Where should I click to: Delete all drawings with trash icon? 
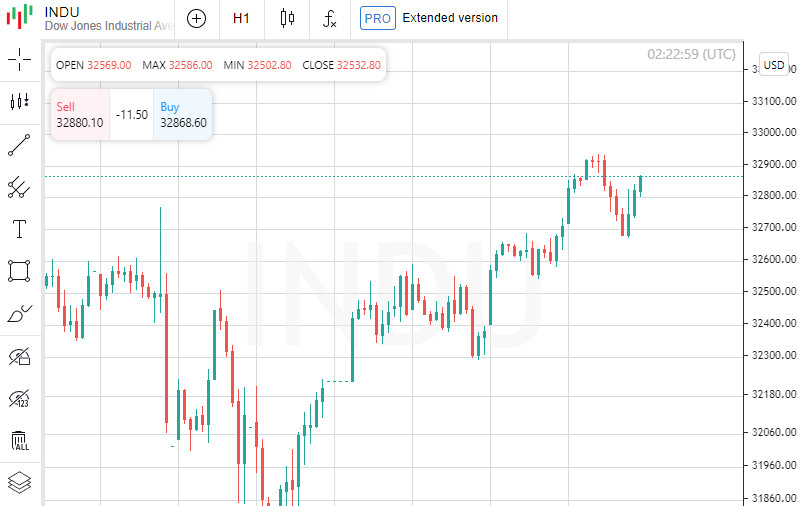pyautogui.click(x=19, y=441)
